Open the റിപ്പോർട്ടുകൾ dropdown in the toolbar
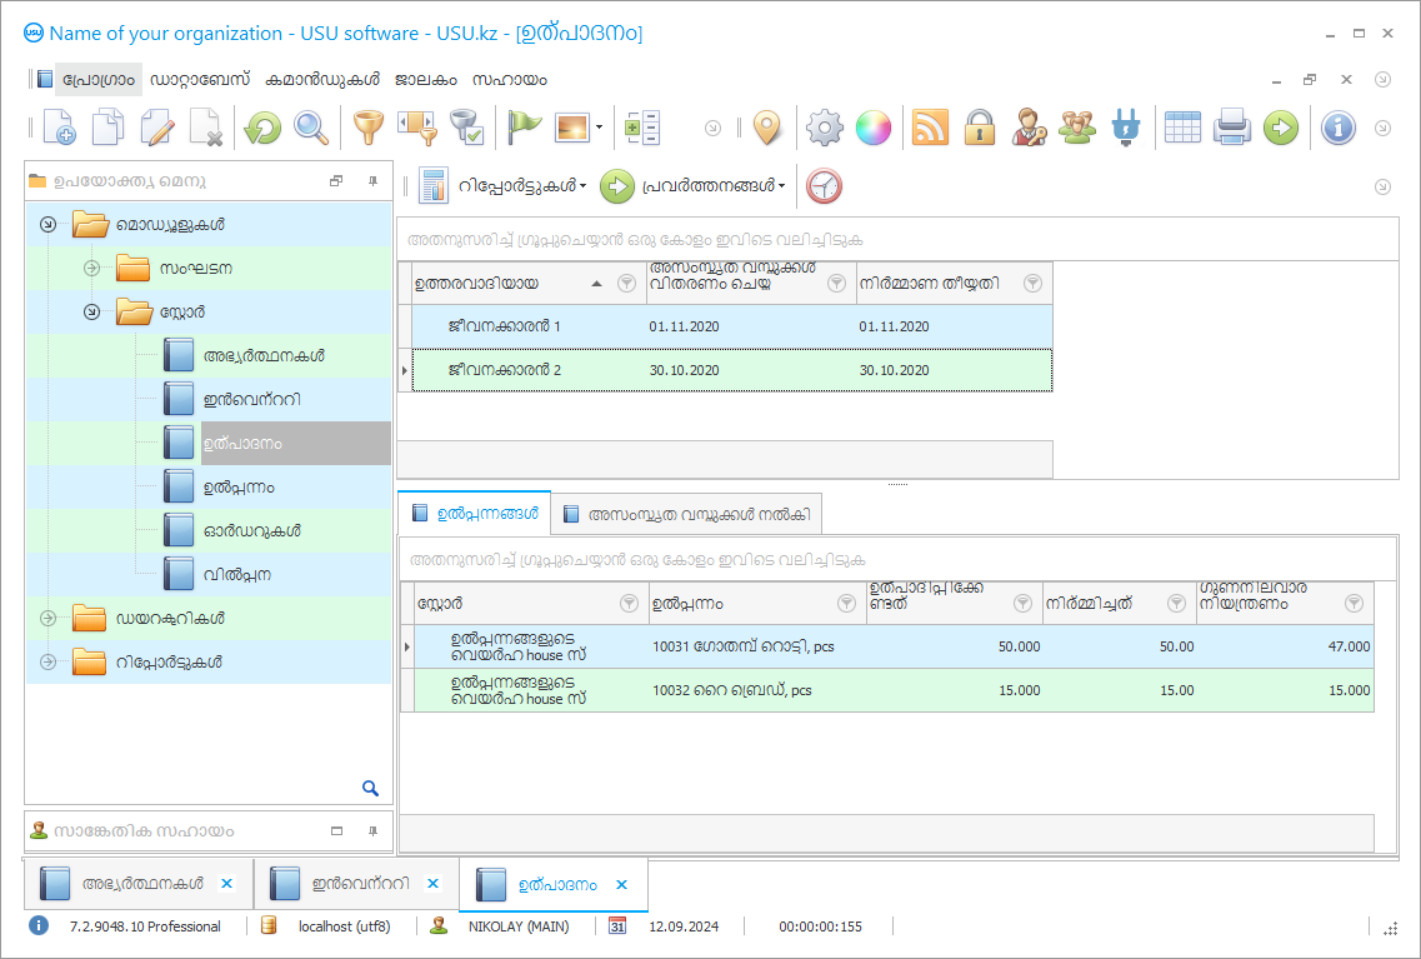Screen dimensions: 1421x959 click(x=521, y=186)
